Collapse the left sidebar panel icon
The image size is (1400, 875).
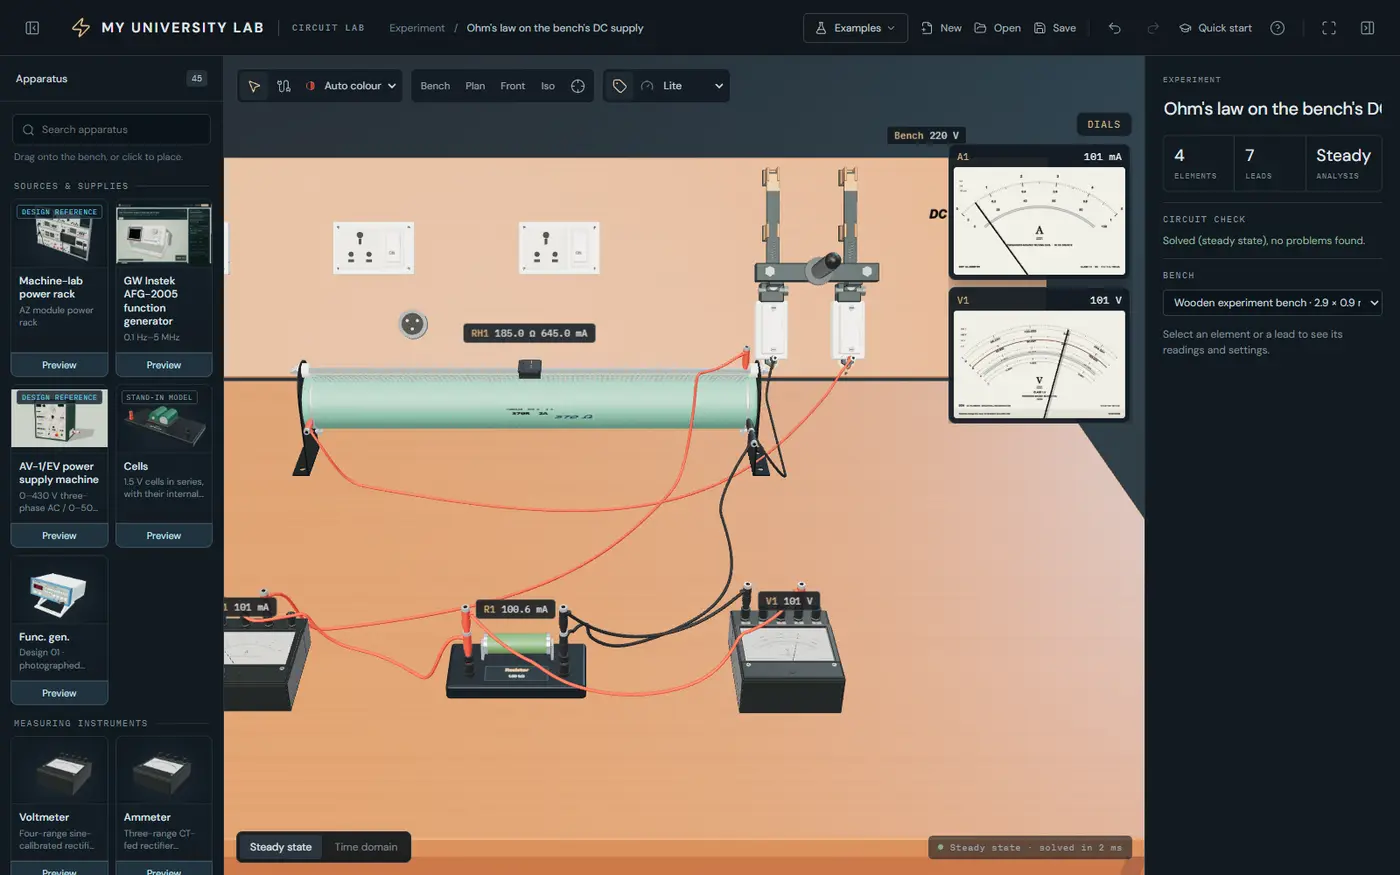(32, 28)
